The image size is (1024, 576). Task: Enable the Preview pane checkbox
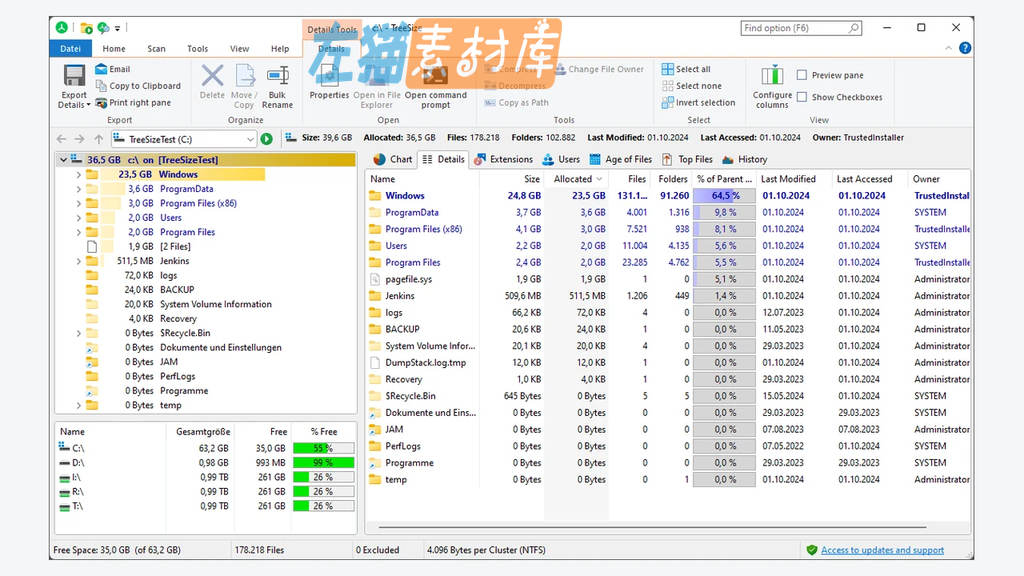coord(802,75)
